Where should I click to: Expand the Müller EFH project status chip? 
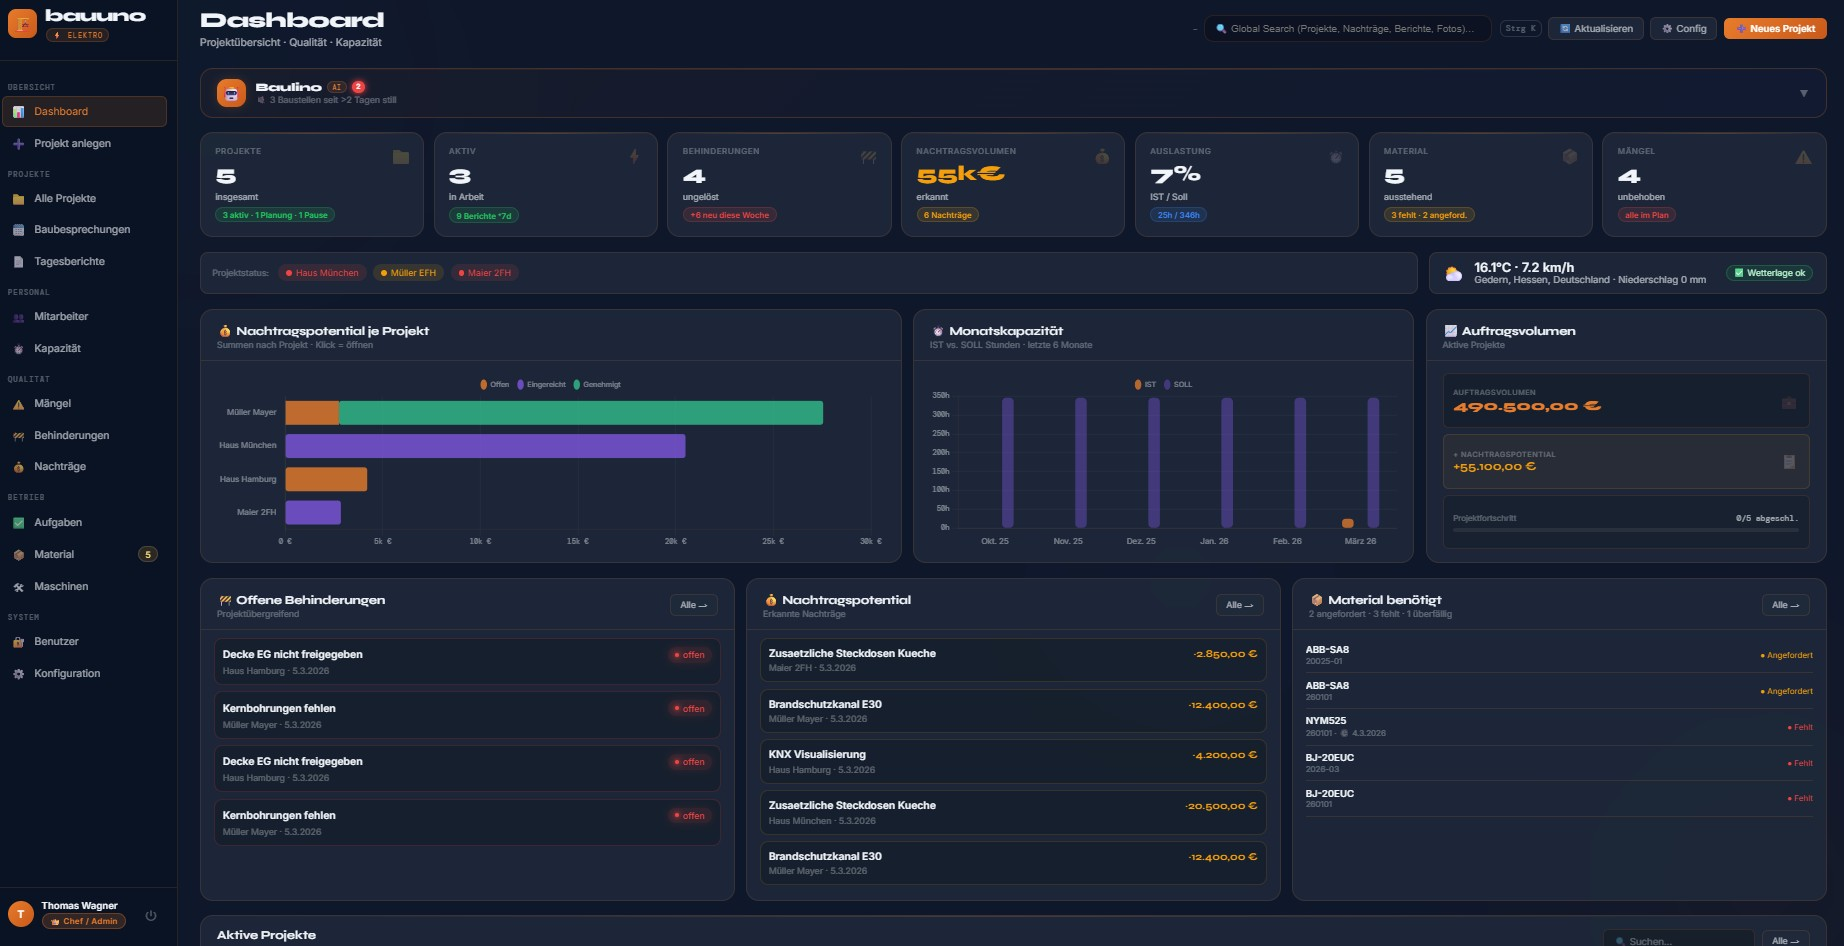coord(408,272)
